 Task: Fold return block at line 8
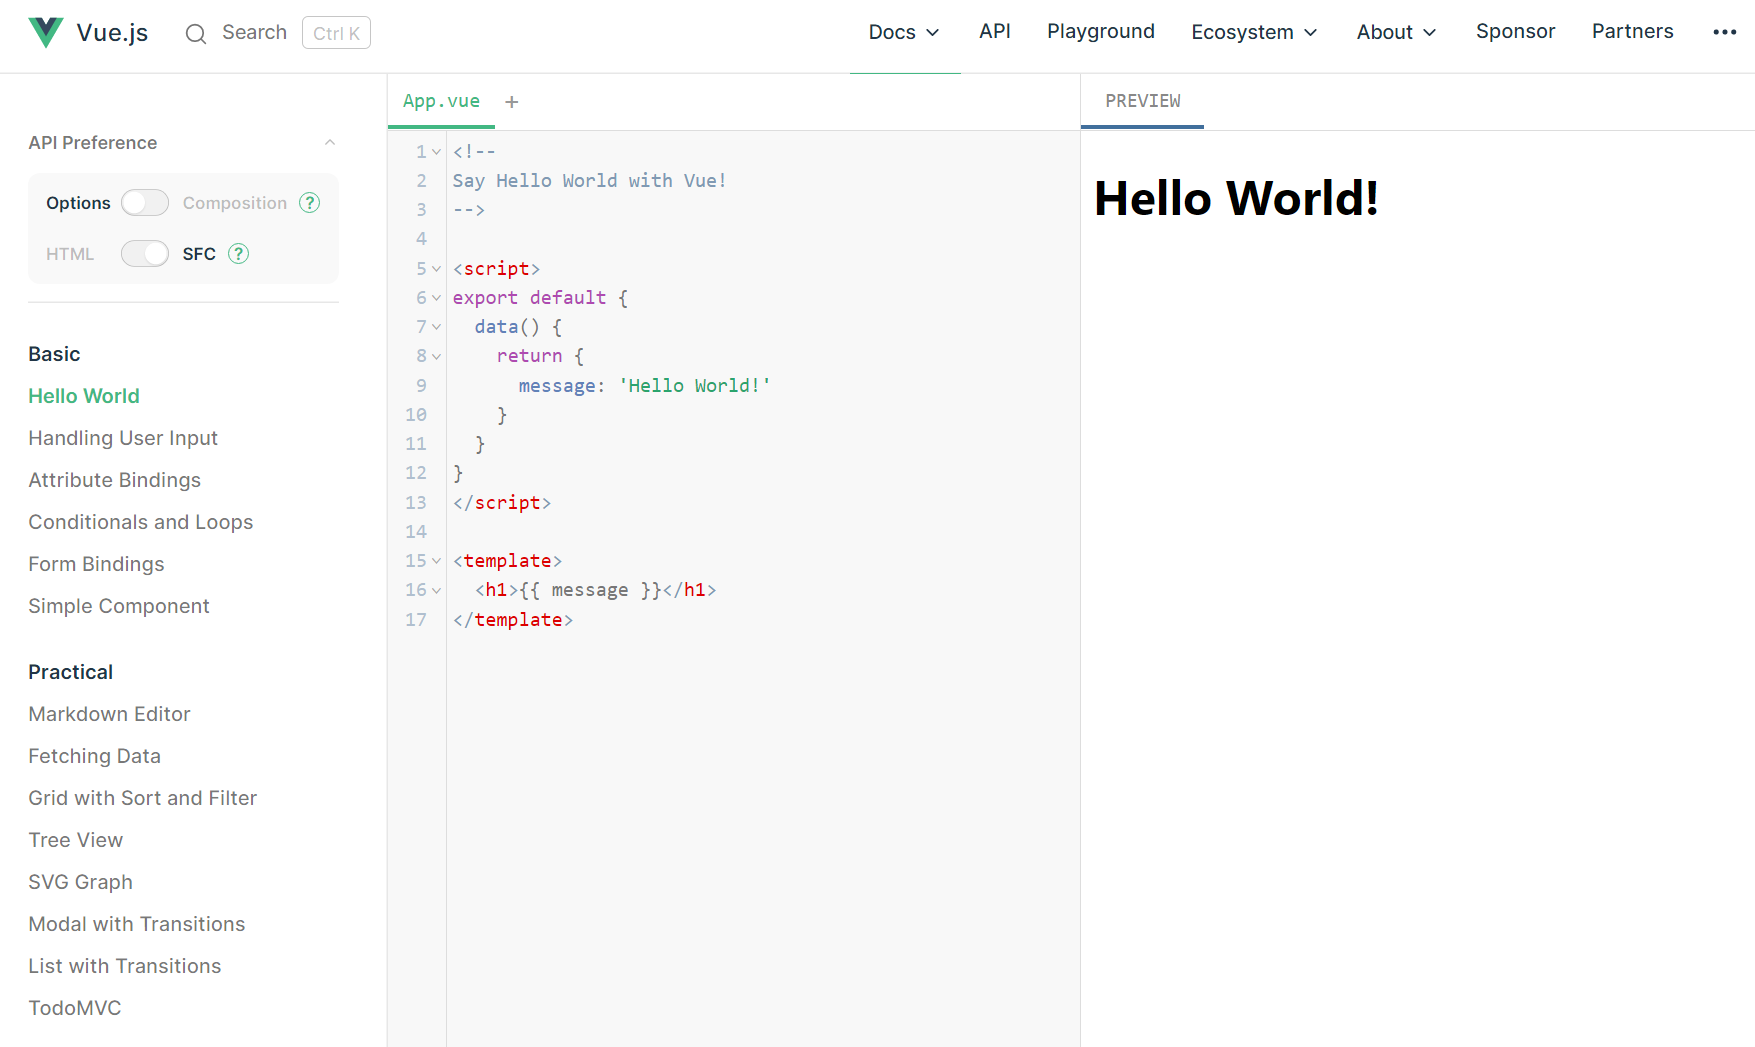[x=437, y=356]
